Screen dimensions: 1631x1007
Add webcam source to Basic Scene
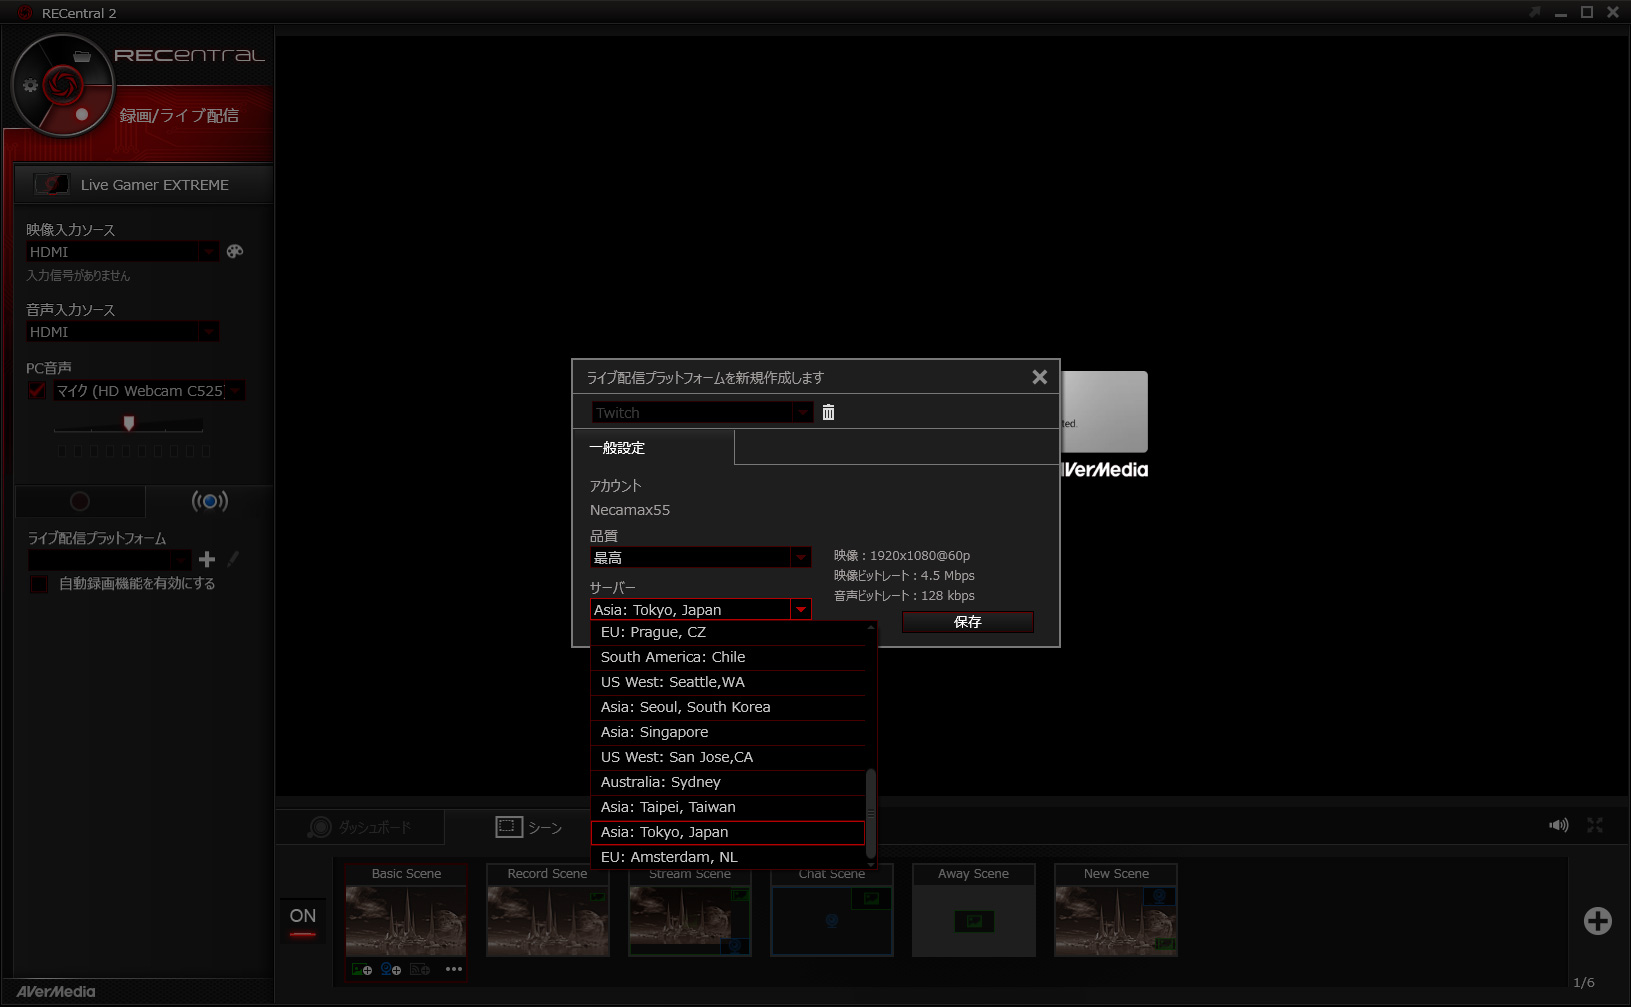(391, 970)
